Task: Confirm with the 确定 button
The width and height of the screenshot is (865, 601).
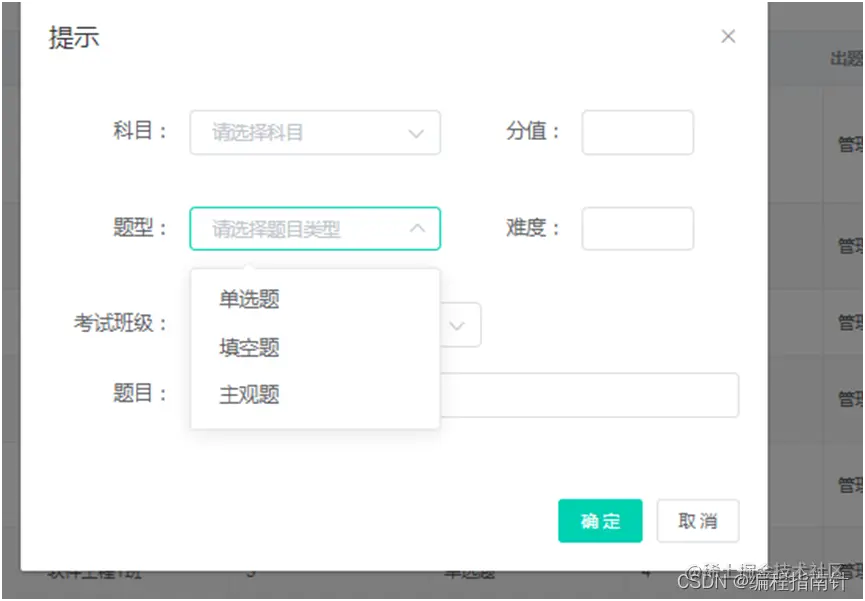Action: click(x=600, y=521)
